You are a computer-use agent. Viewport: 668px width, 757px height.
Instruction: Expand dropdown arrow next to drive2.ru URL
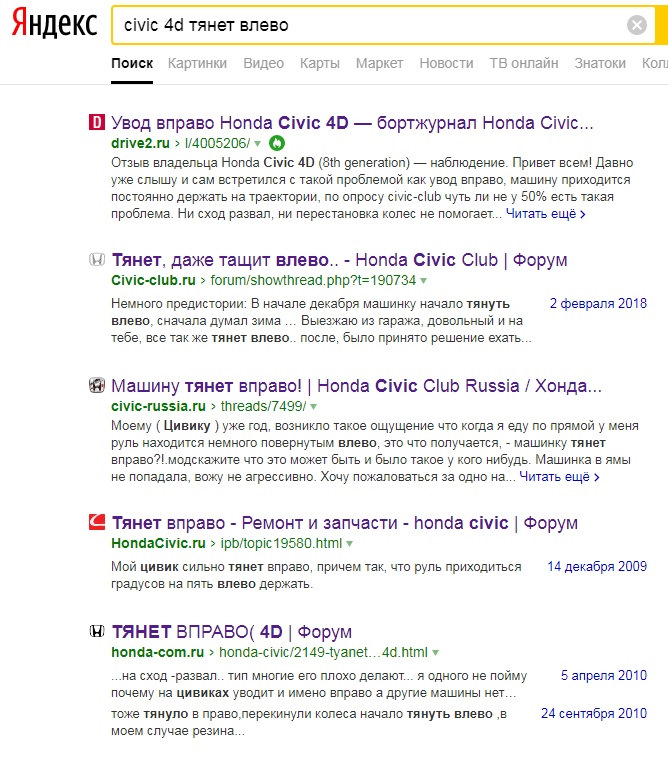258,144
